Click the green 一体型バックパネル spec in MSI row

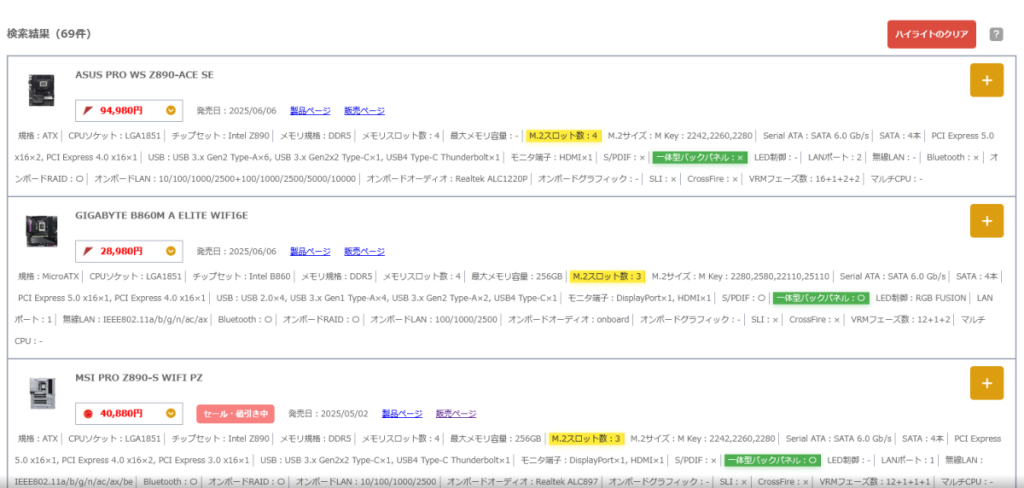773,460
